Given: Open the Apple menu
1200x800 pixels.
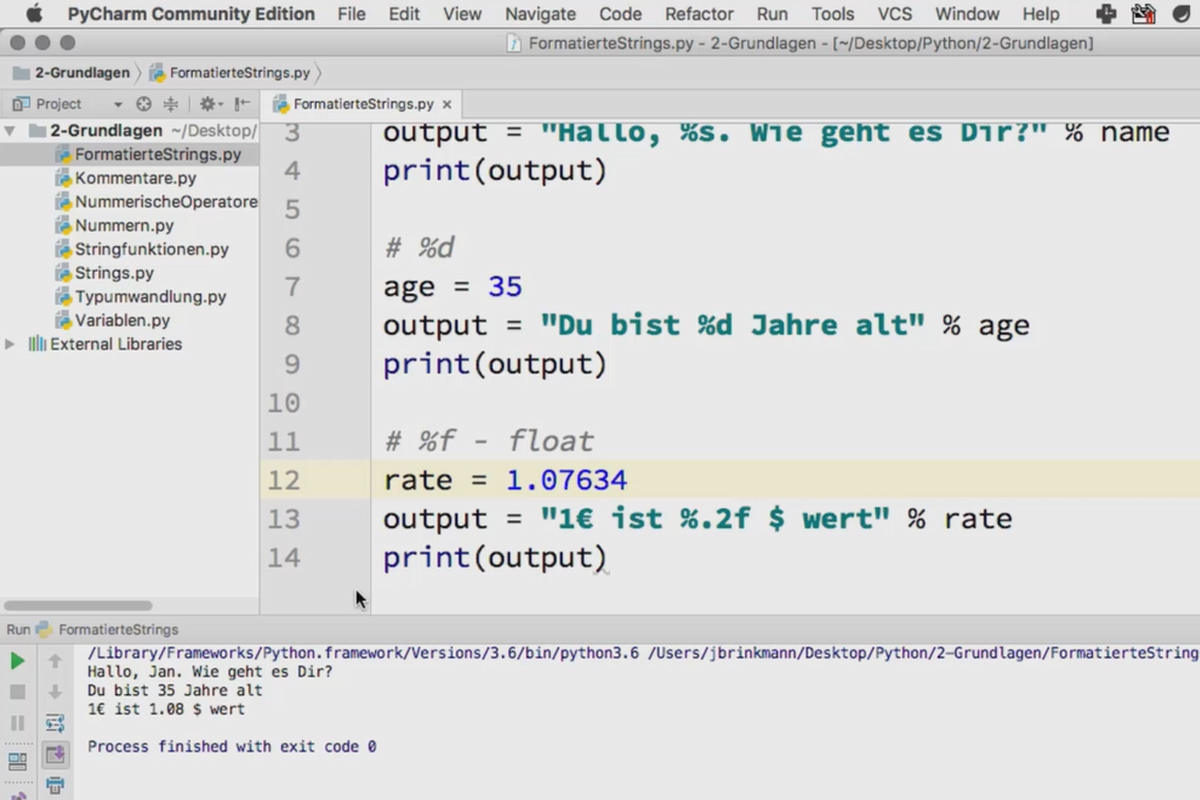Looking at the screenshot, I should coord(35,14).
